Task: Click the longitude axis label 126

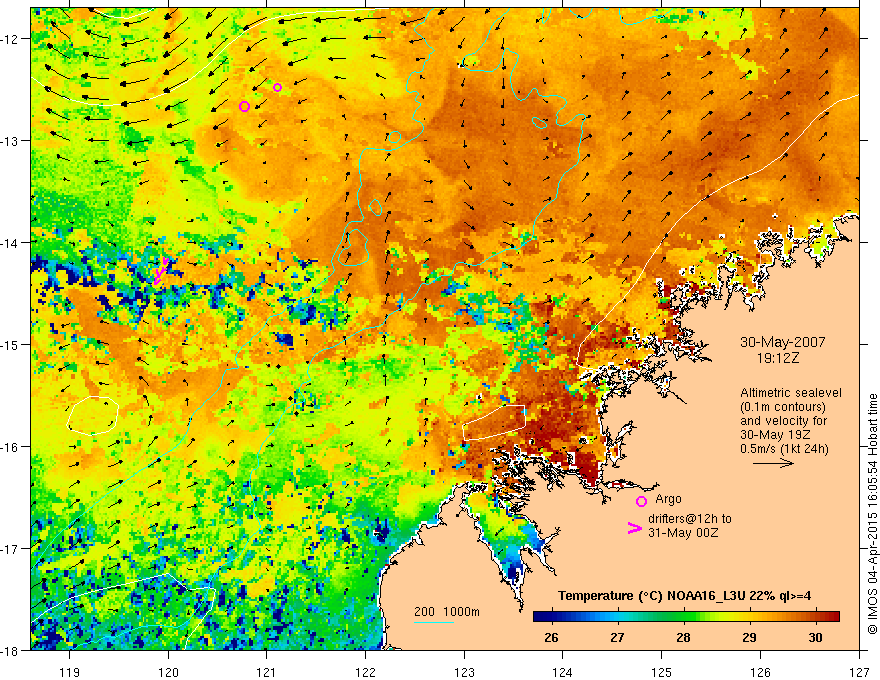Action: pyautogui.click(x=760, y=672)
